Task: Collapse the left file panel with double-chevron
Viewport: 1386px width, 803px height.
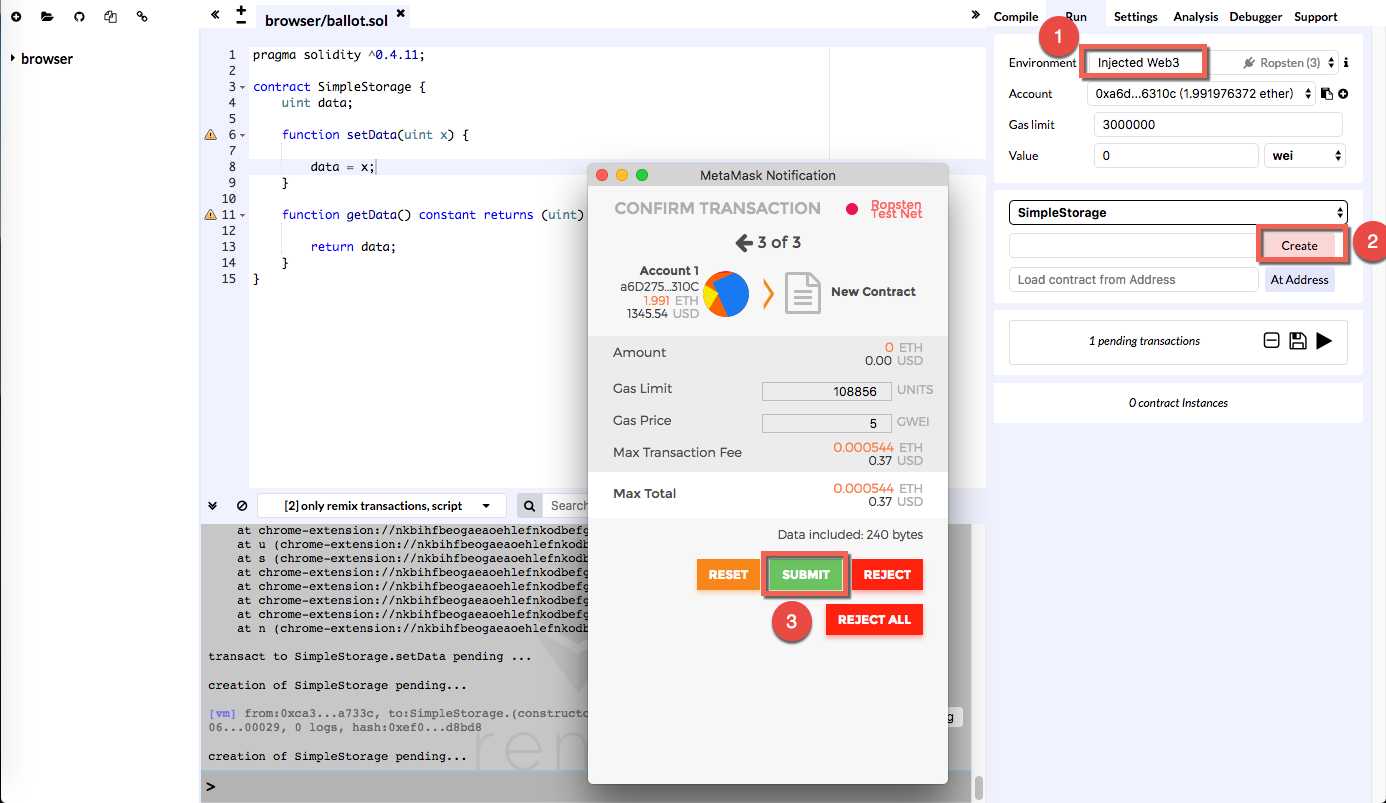Action: pyautogui.click(x=215, y=15)
